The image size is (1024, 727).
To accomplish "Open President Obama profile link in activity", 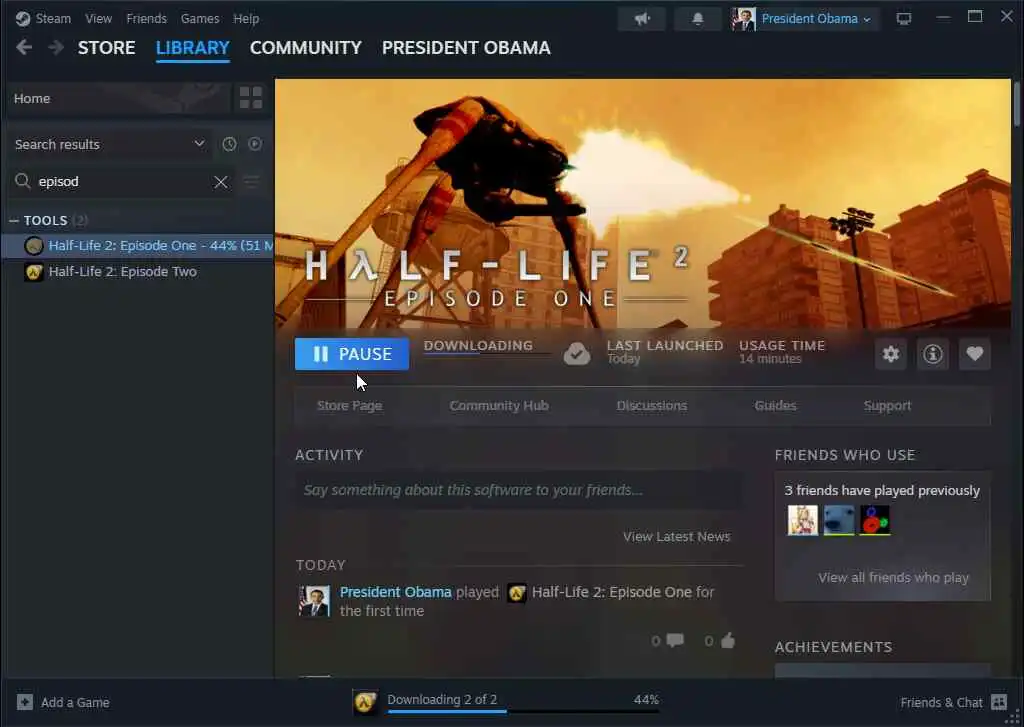I will (396, 592).
